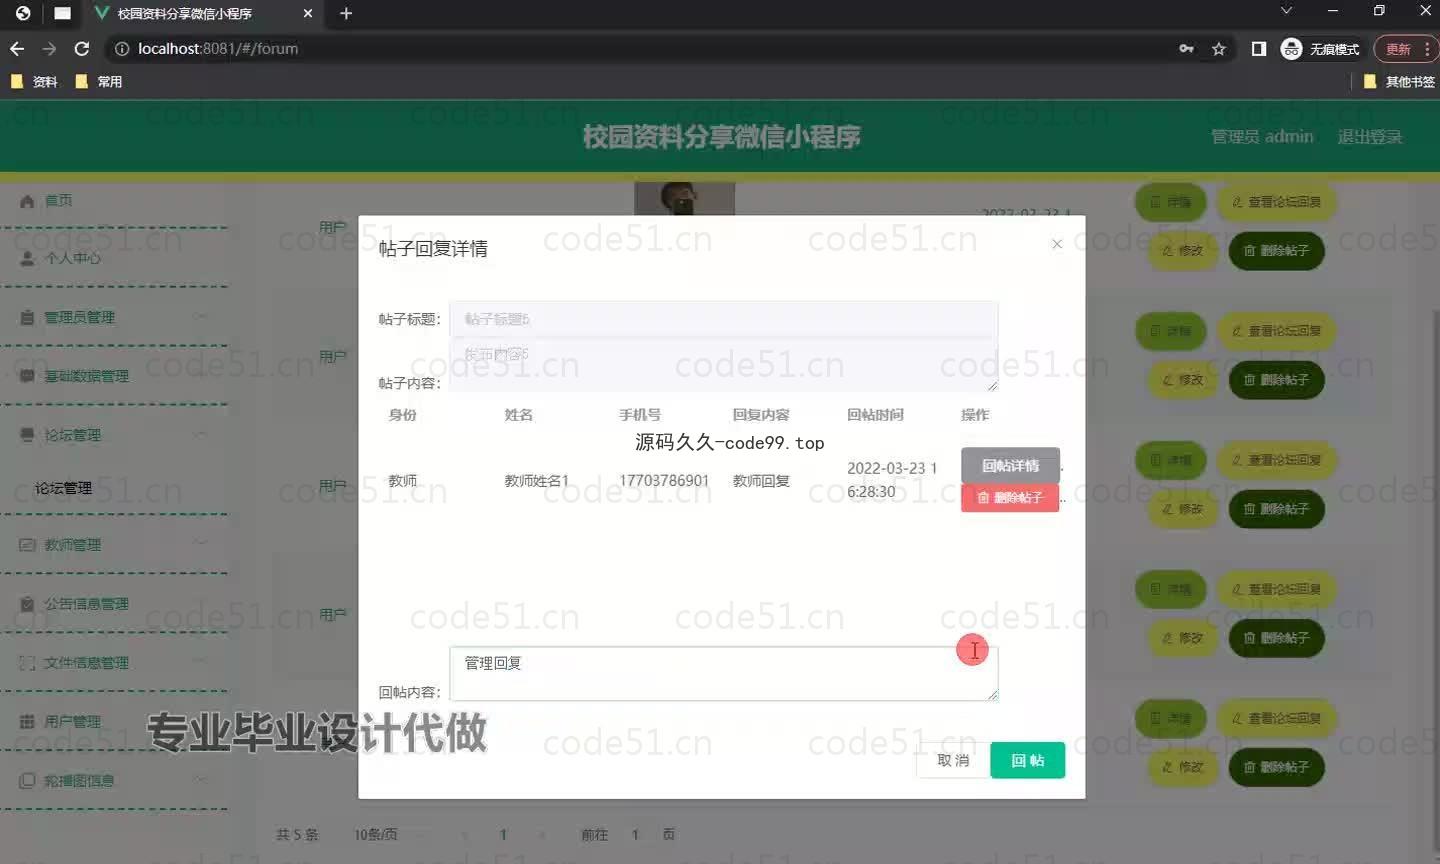Expand the 文件信息管理 sidebar menu
The width and height of the screenshot is (1440, 864).
point(114,663)
